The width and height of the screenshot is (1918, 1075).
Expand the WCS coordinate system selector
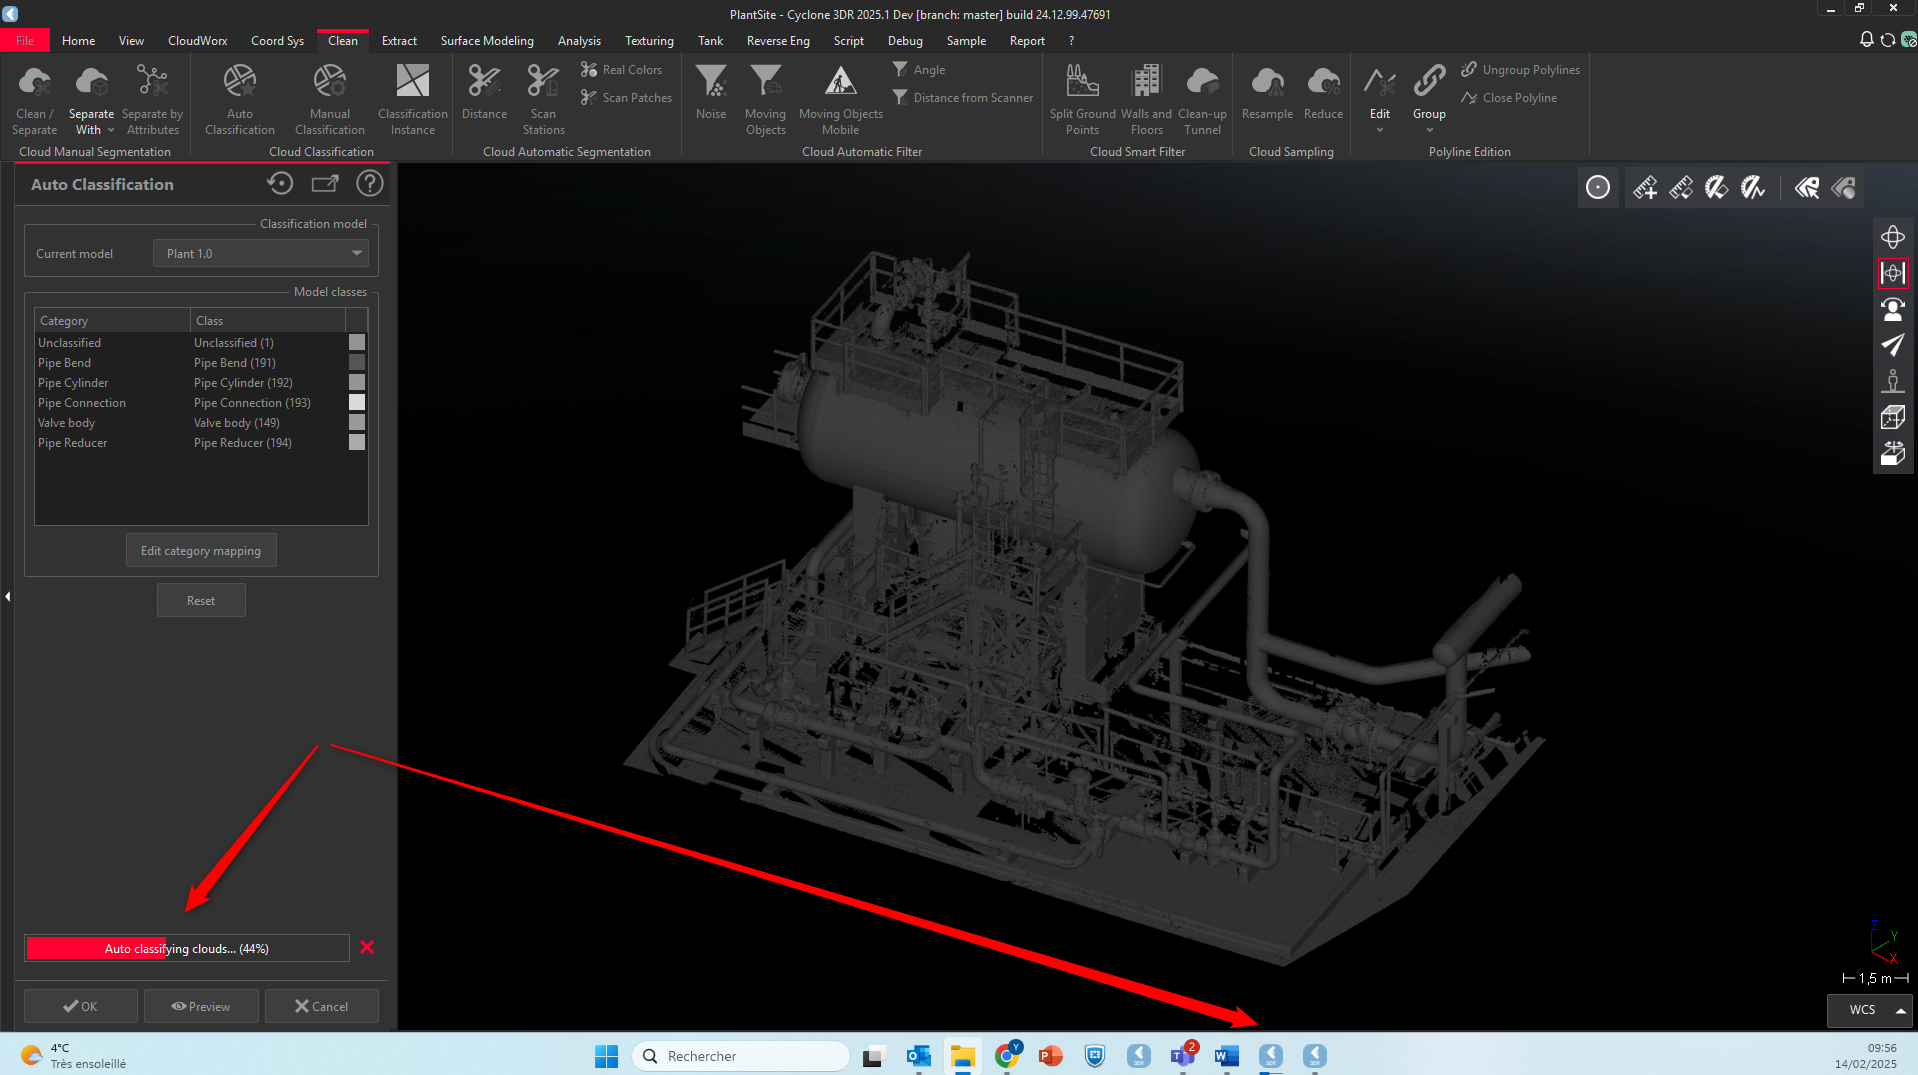[x=1900, y=1010]
